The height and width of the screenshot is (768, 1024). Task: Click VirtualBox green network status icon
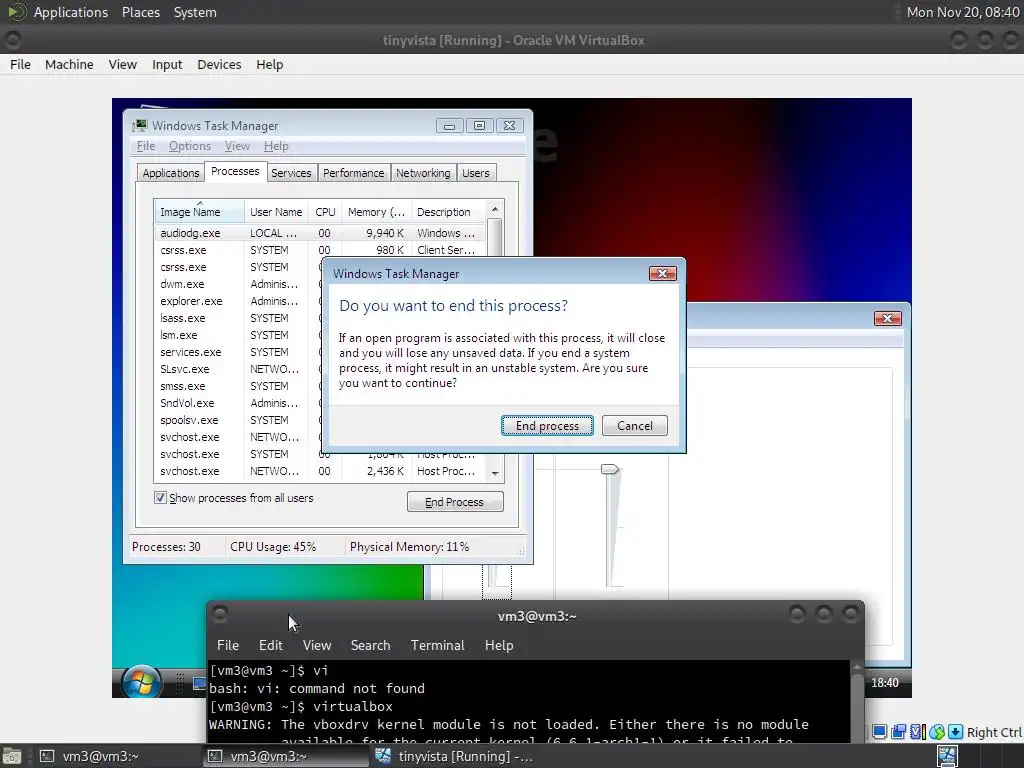937,732
